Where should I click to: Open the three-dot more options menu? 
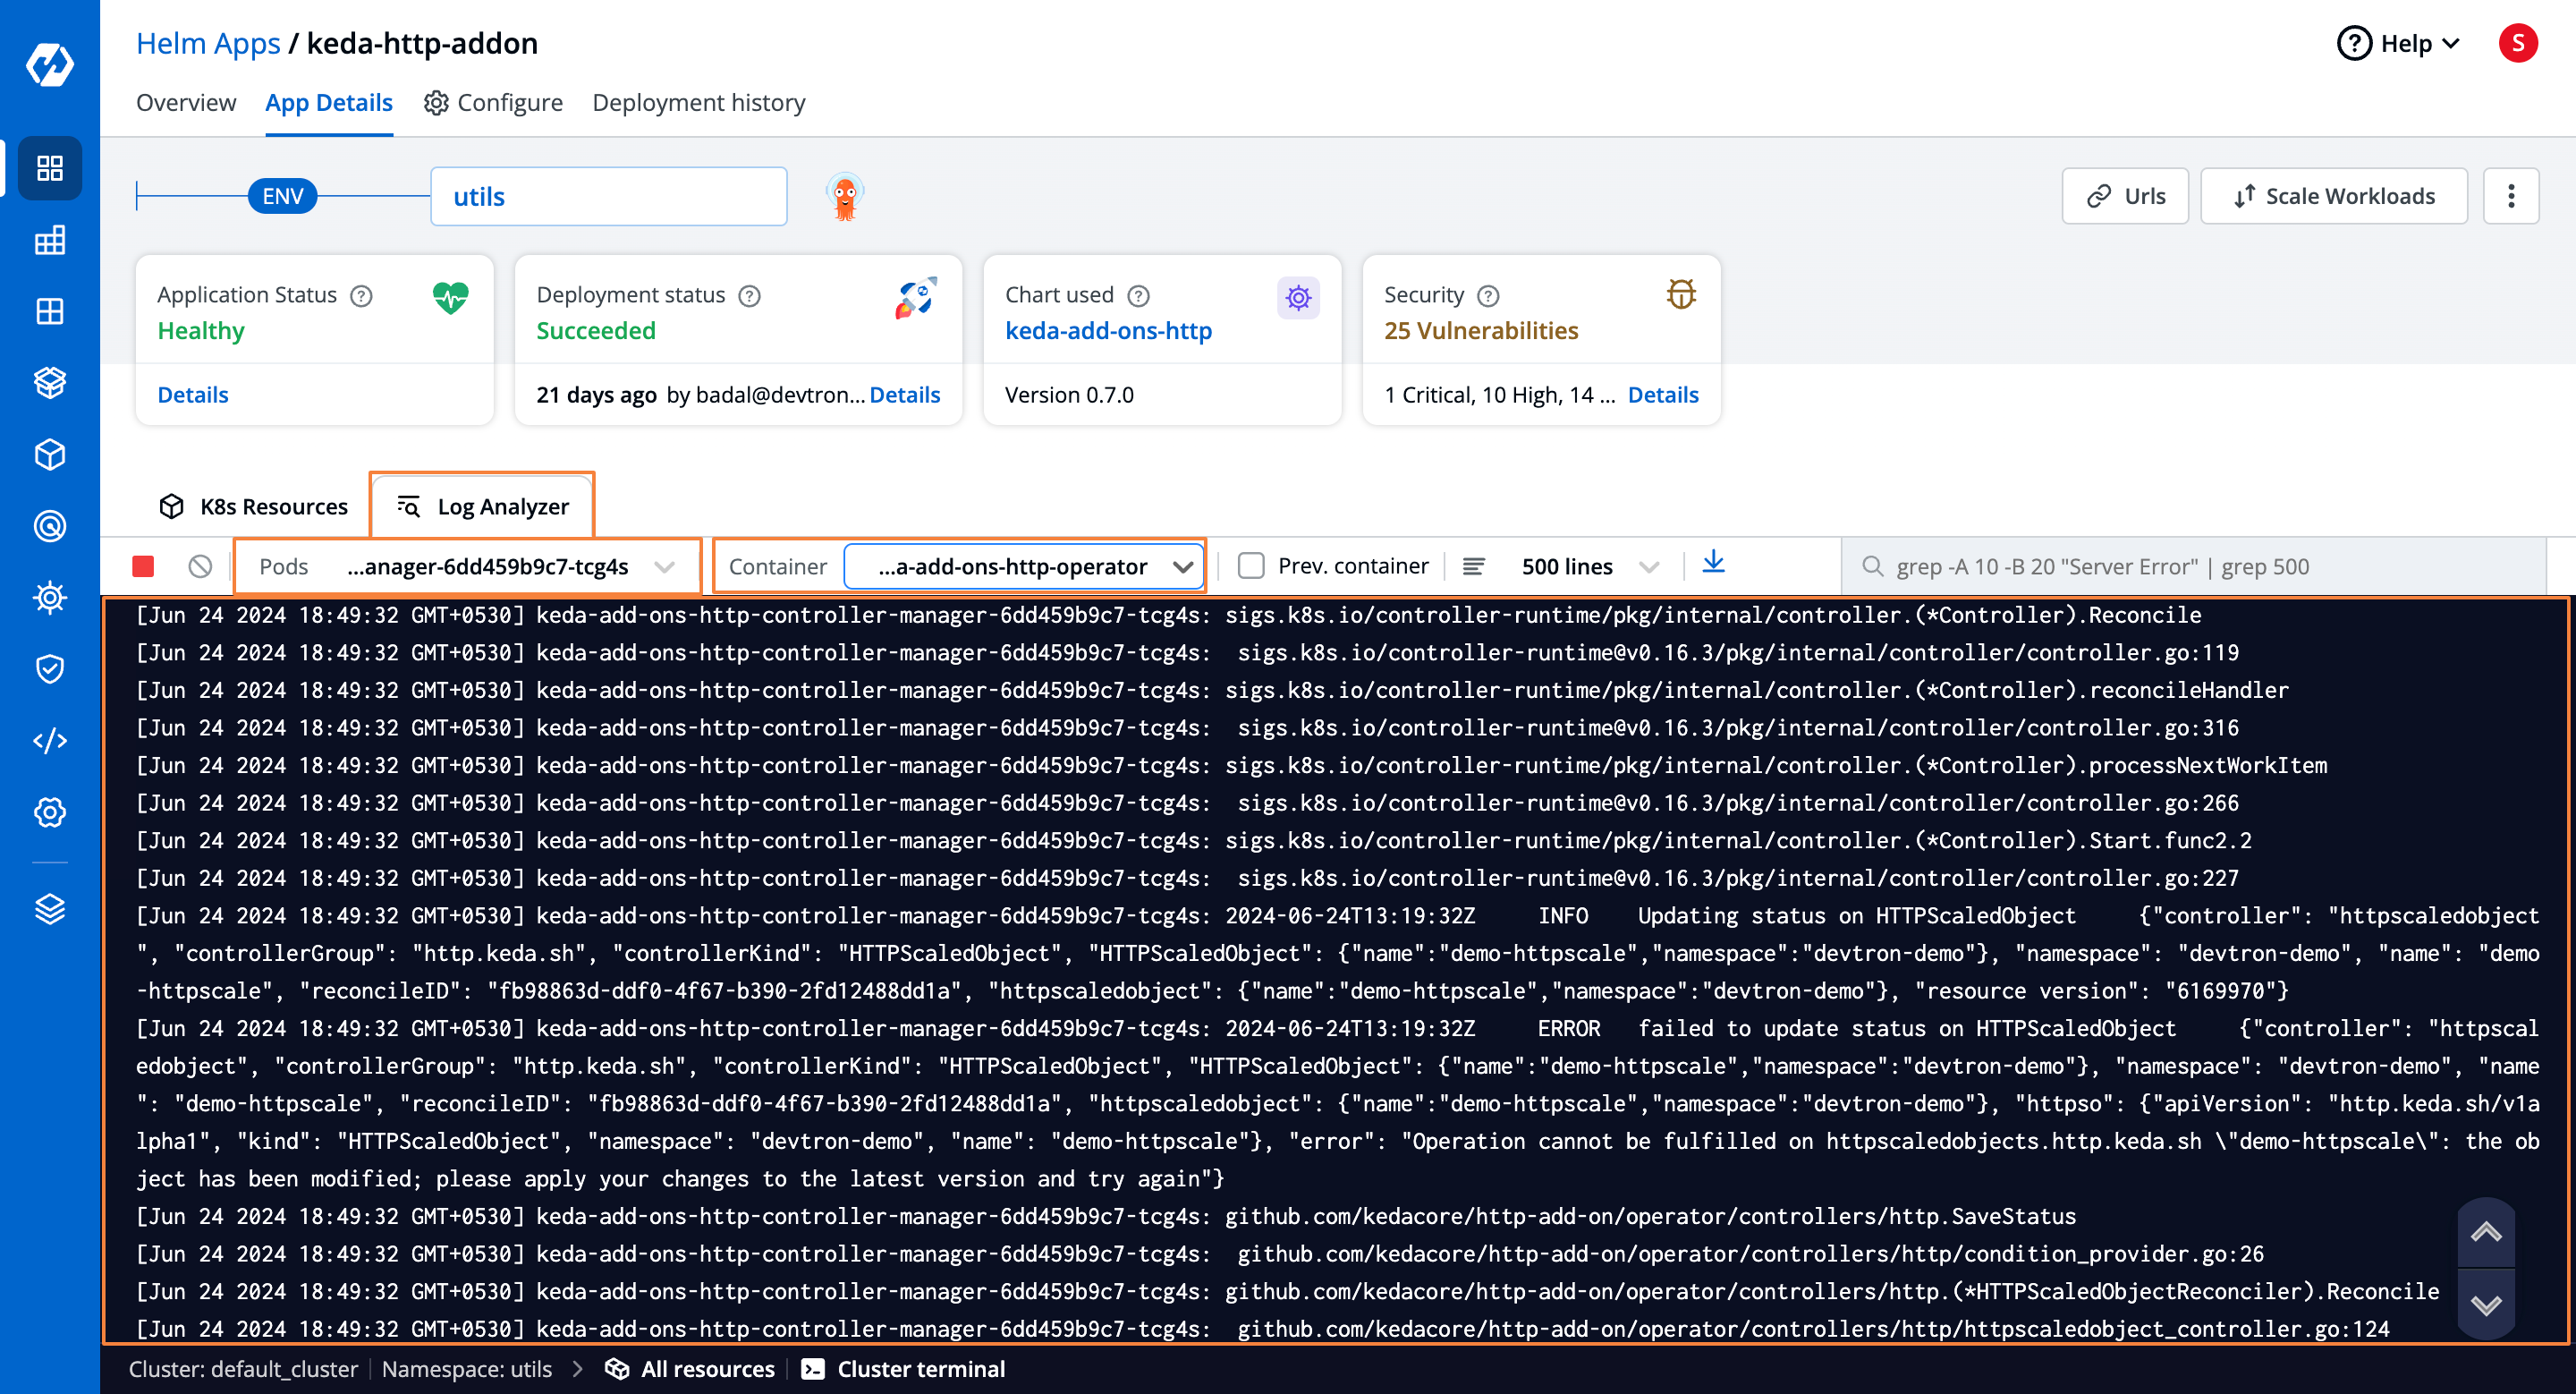click(x=2510, y=196)
